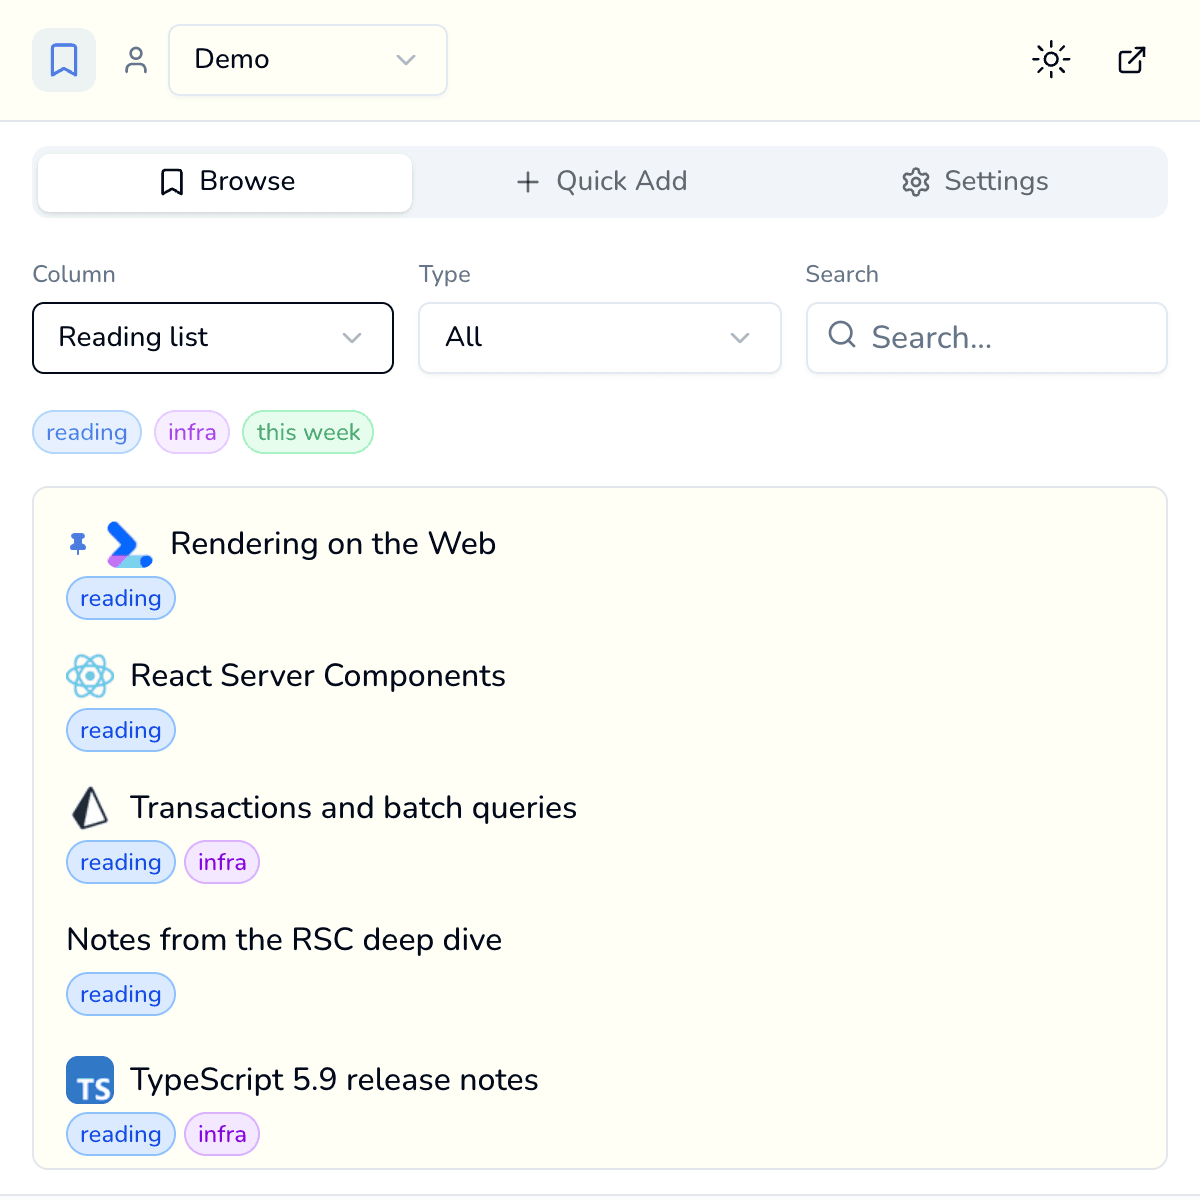
Task: Switch to the Browse tab
Action: 225,182
